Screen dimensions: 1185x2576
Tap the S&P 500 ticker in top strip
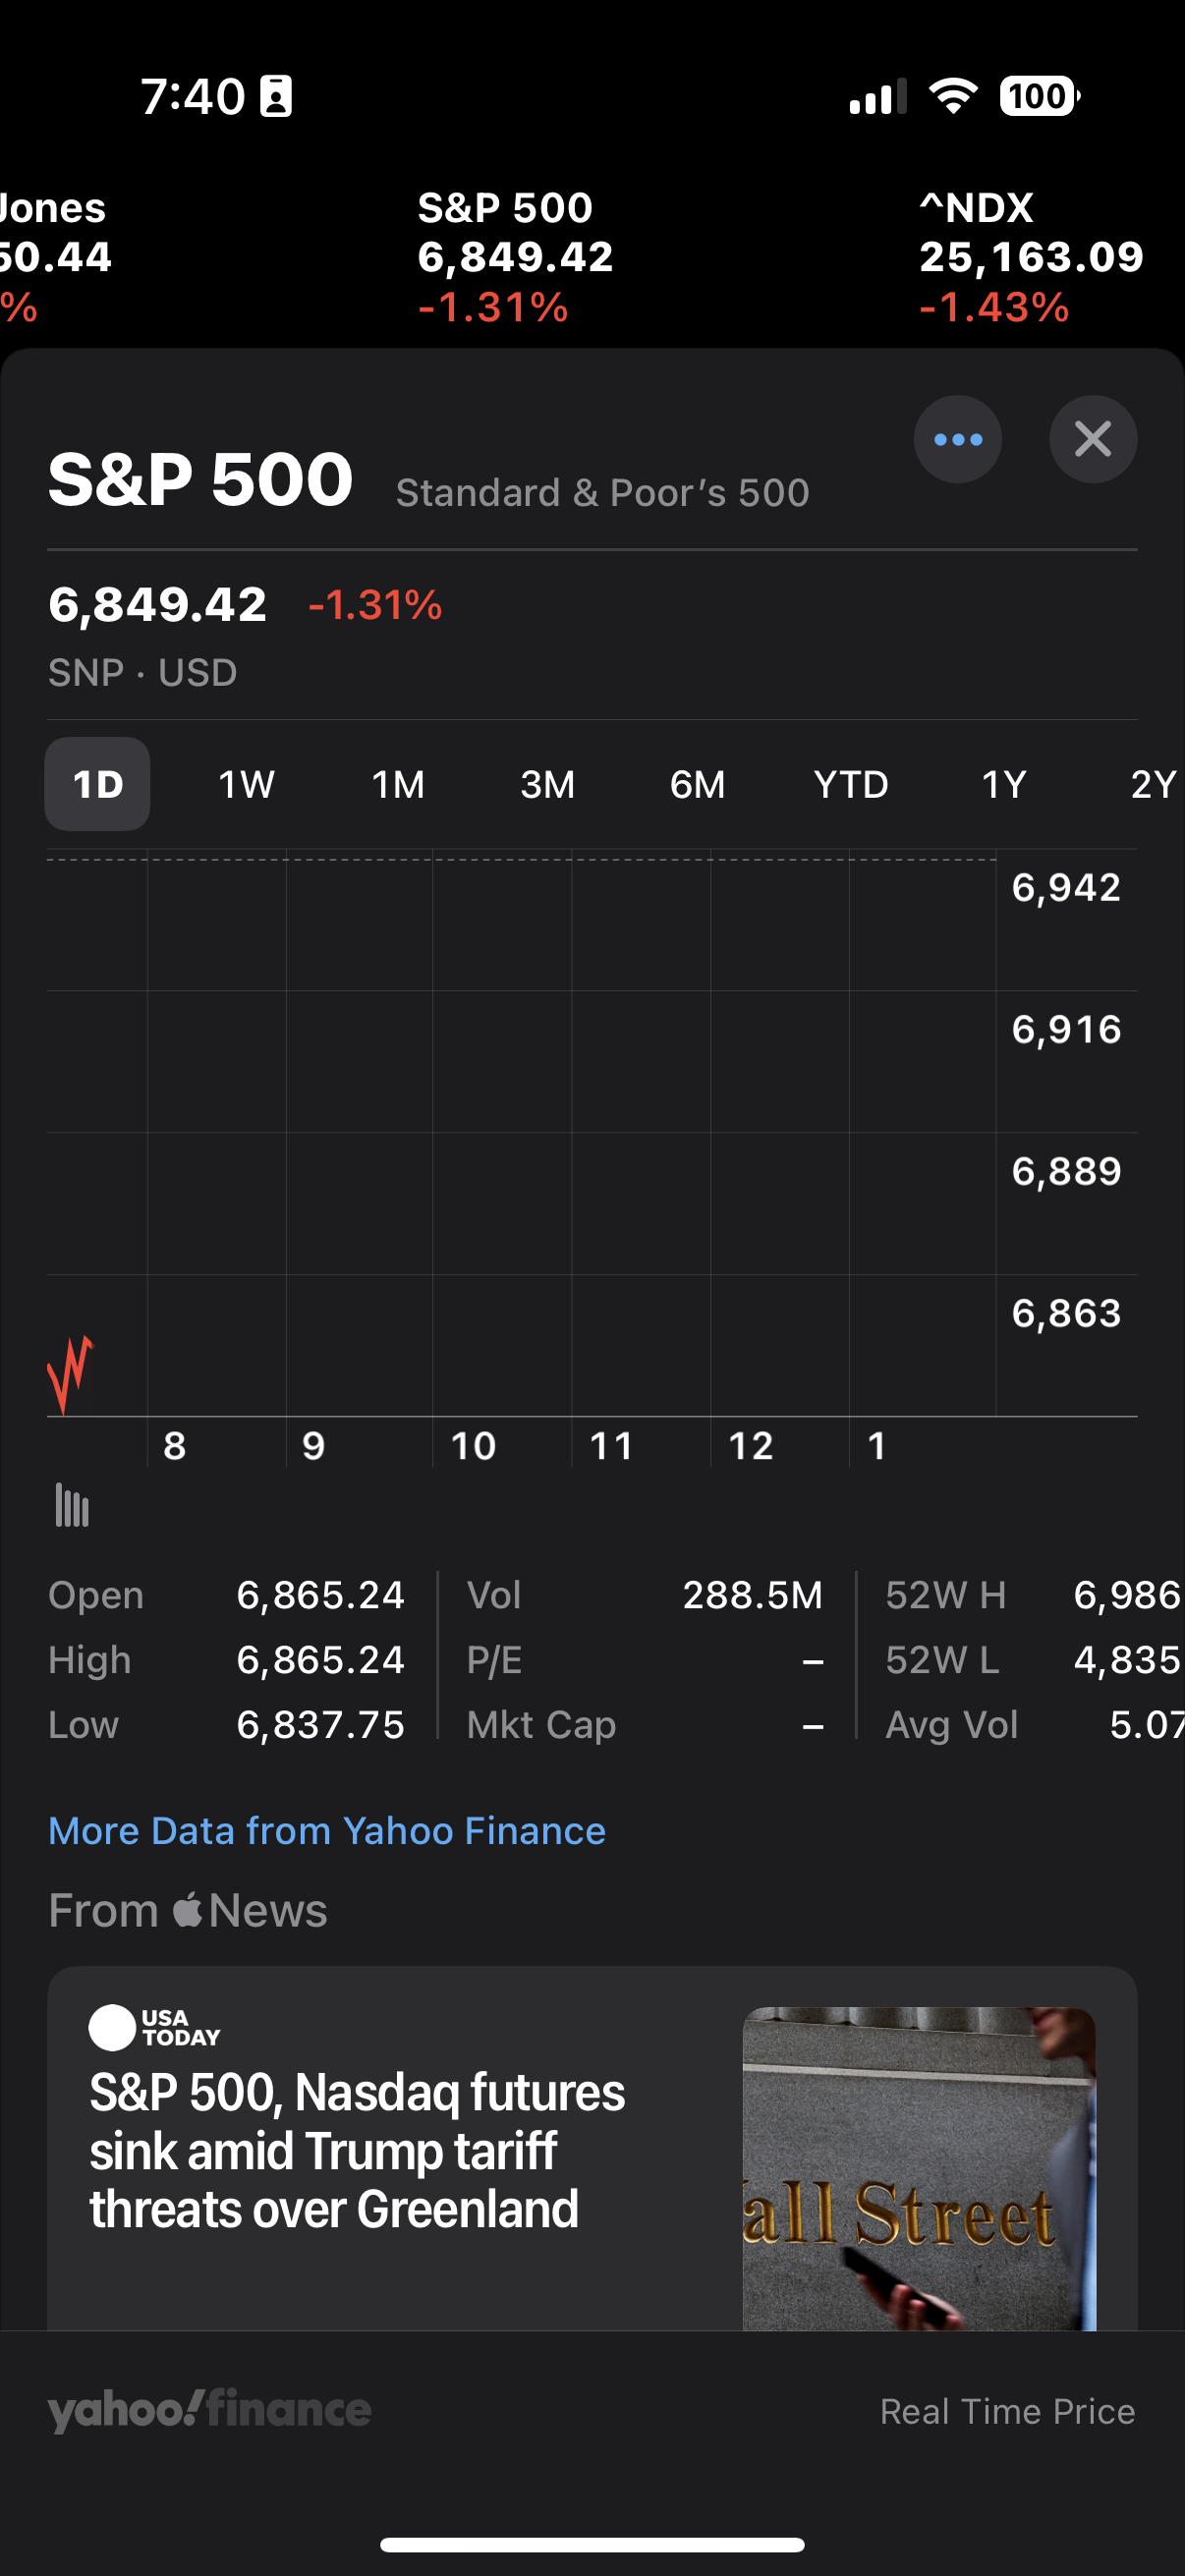coord(515,257)
